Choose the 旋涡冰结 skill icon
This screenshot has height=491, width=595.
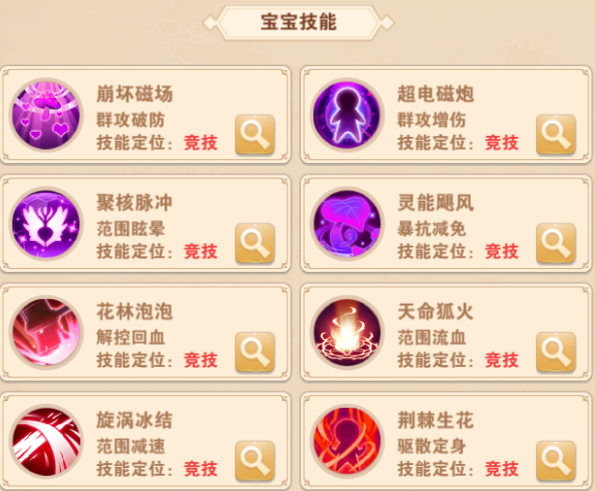(x=46, y=441)
